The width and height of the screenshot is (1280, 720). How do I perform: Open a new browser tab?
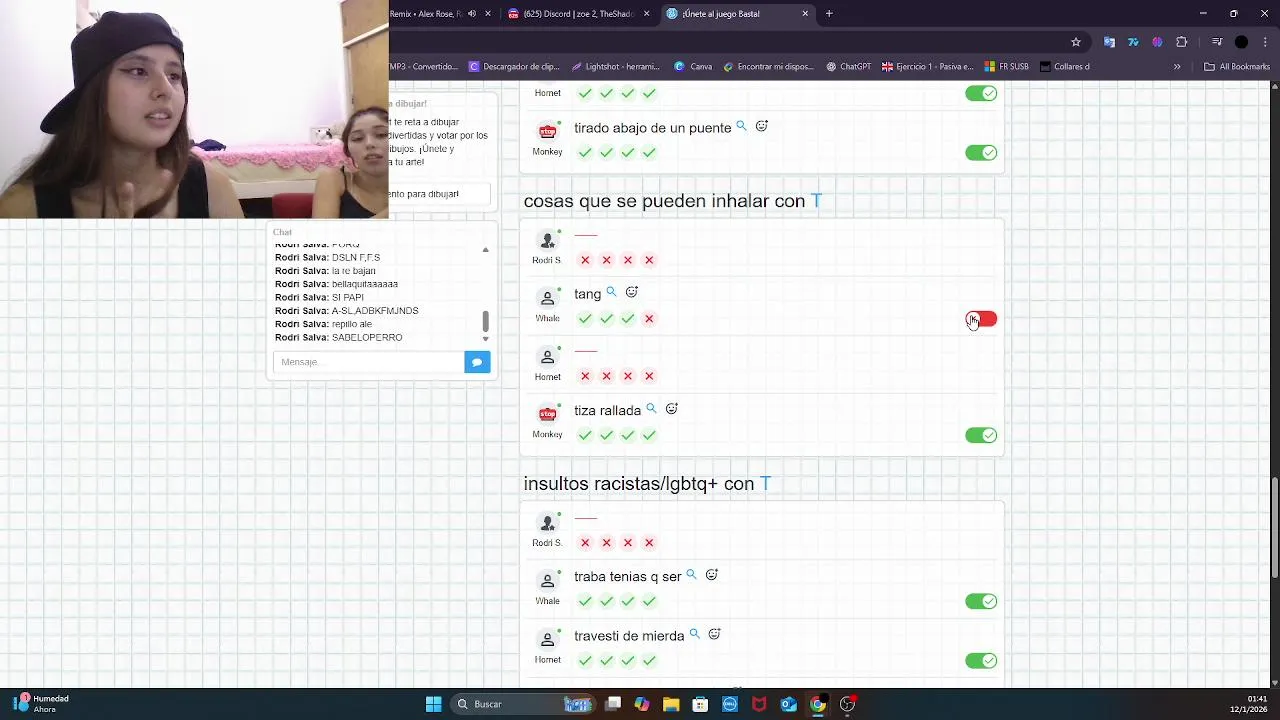[829, 14]
